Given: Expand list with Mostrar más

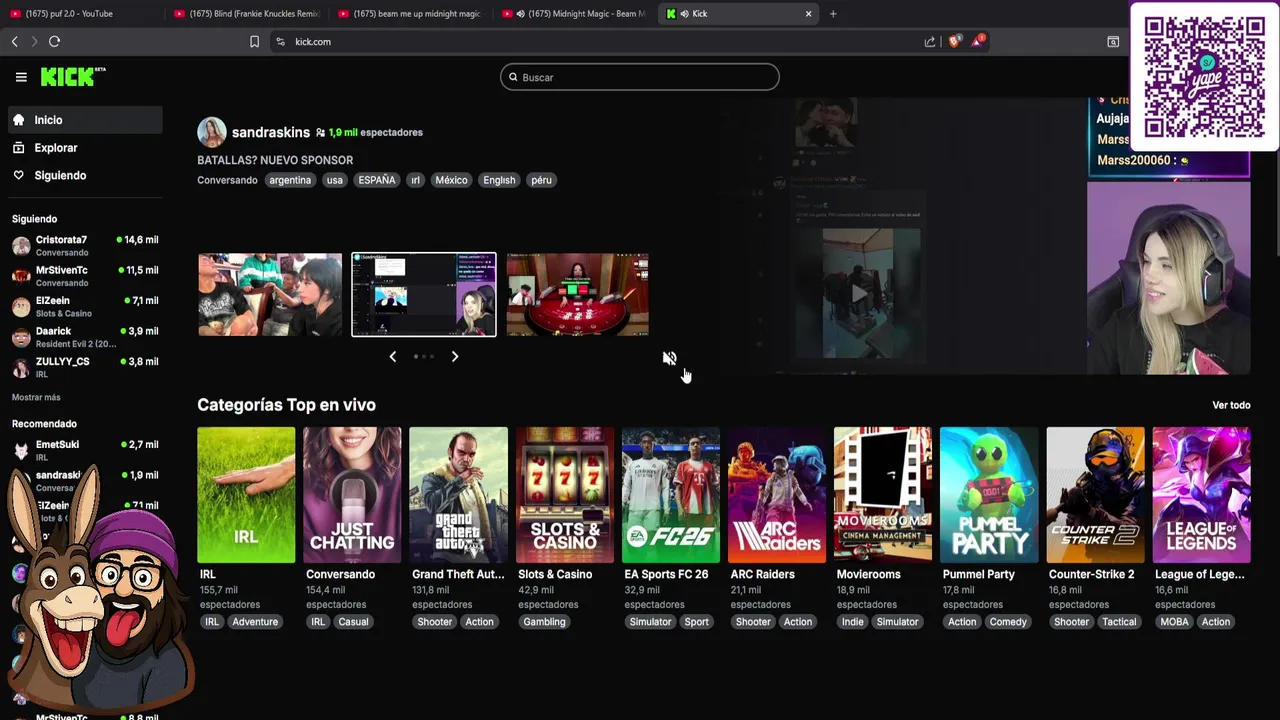Looking at the screenshot, I should click(36, 397).
